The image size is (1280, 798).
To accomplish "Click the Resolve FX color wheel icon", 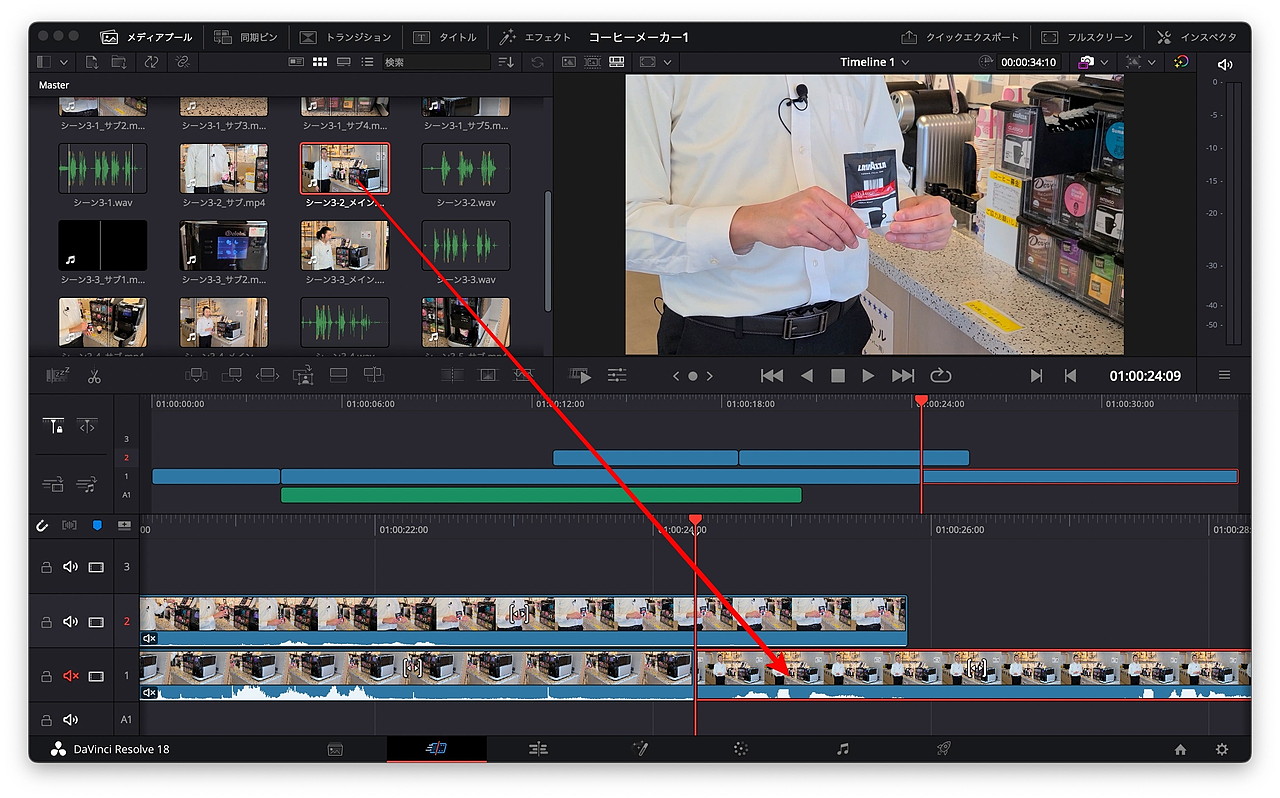I will pyautogui.click(x=1181, y=62).
